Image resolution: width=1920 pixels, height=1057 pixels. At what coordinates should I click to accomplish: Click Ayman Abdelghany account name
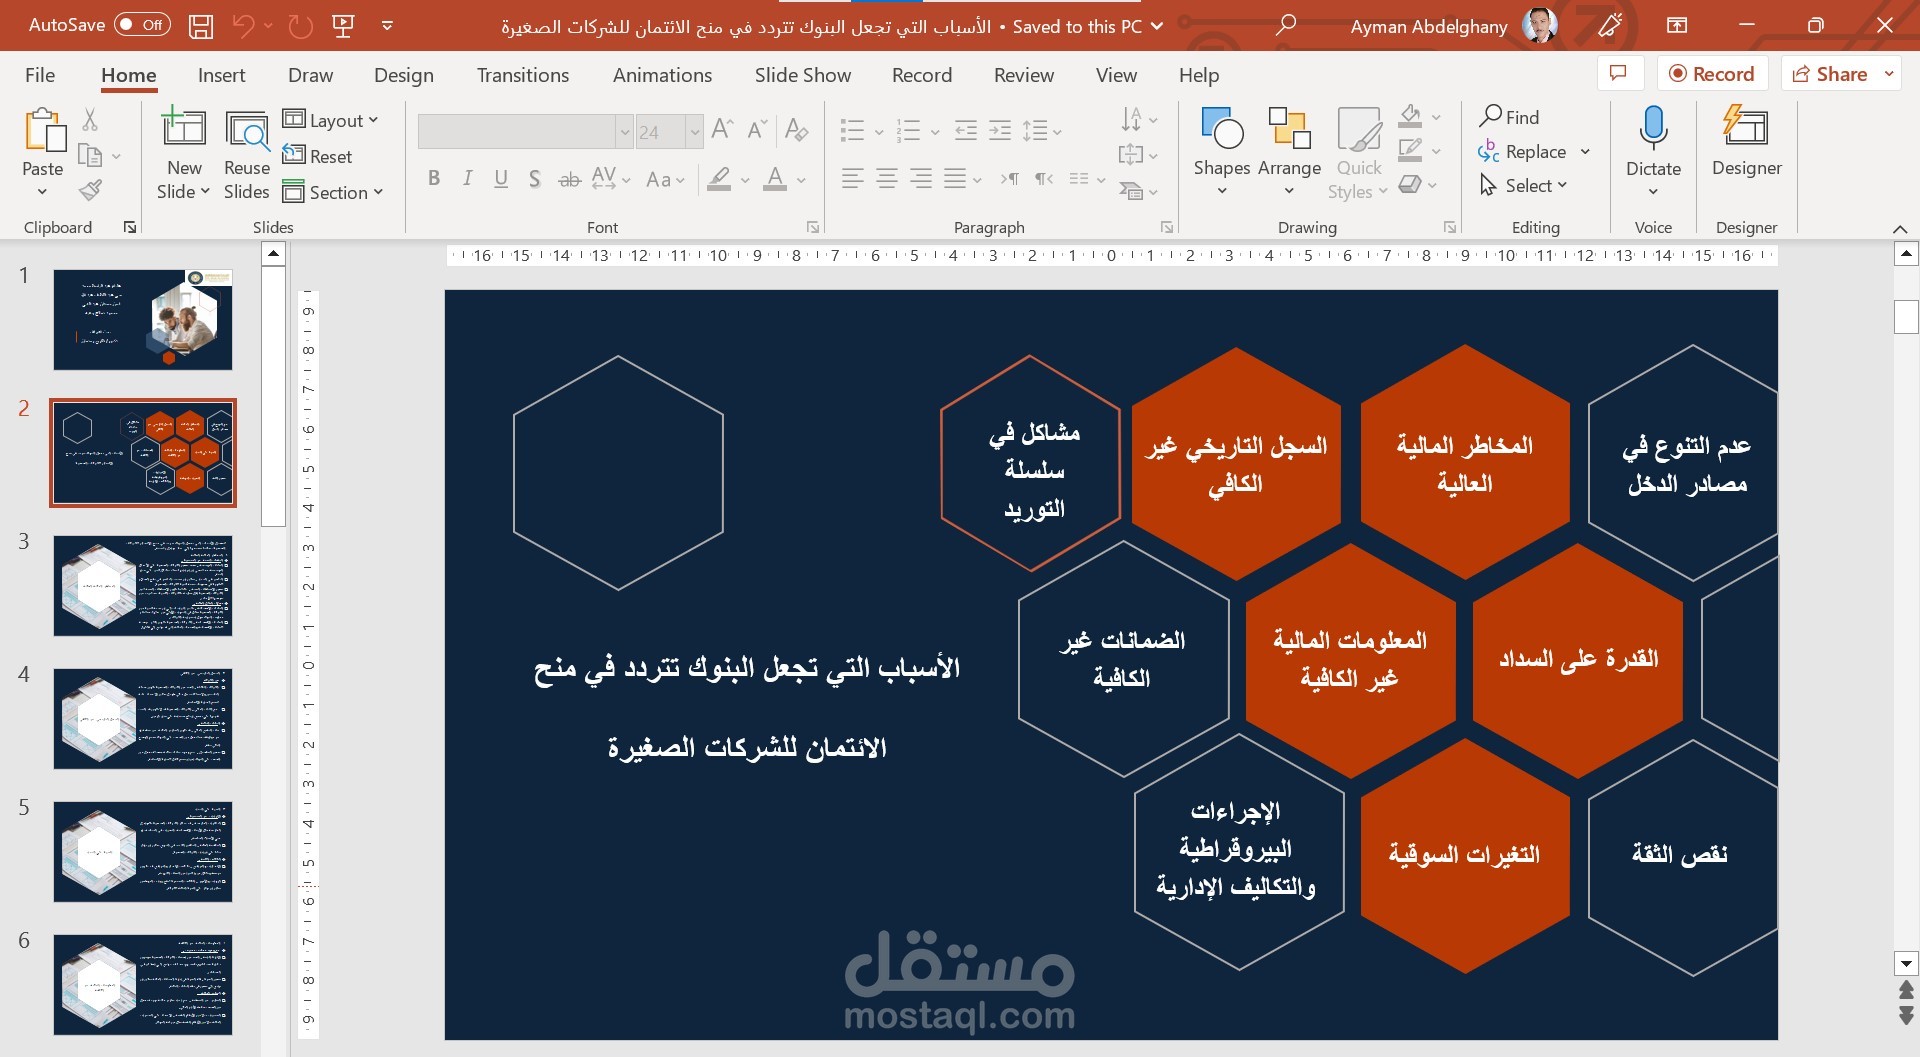pyautogui.click(x=1429, y=27)
